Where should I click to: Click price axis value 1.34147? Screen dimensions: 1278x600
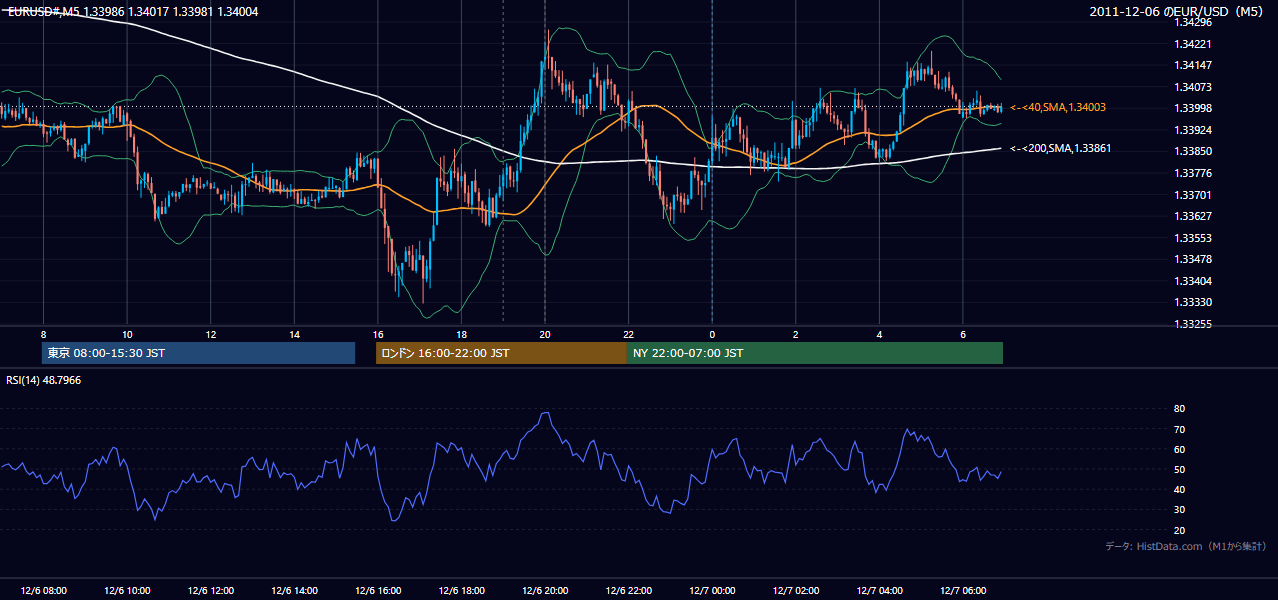pyautogui.click(x=1194, y=65)
